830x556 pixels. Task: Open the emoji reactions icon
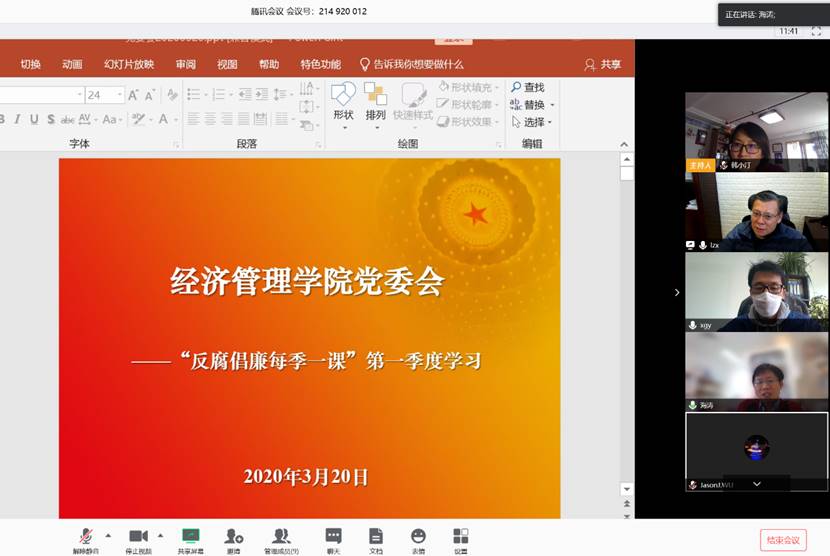click(x=418, y=537)
